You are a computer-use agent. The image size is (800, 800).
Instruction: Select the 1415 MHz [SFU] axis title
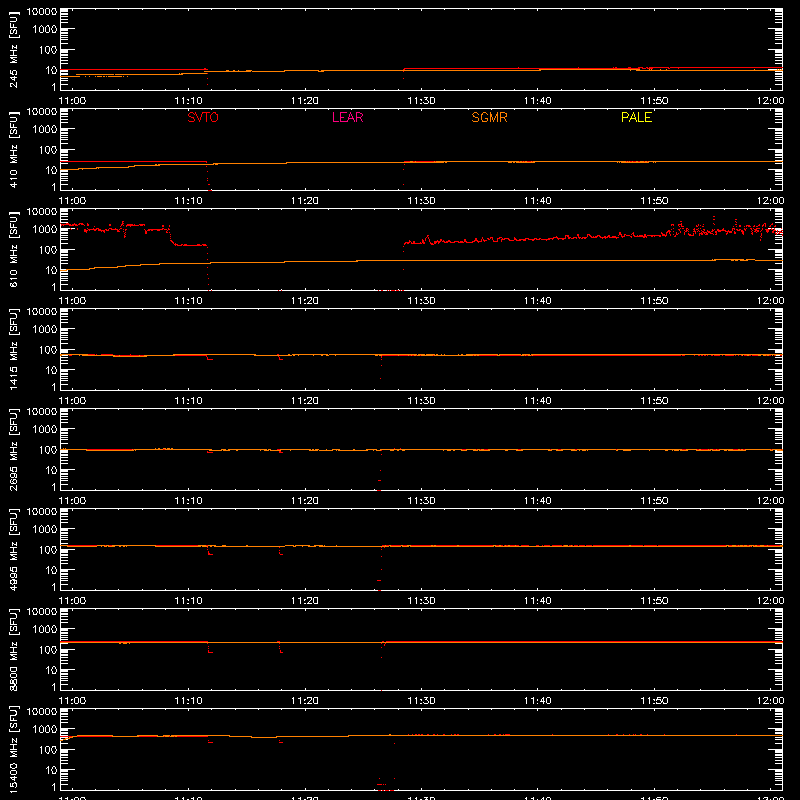13,349
